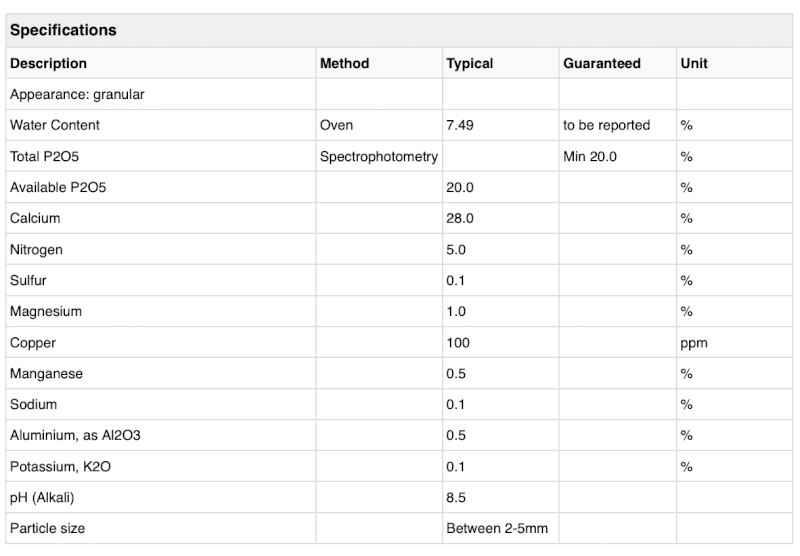Screen dimensions: 800x556
Task: Select the Available P2O5 row label
Action: pos(58,187)
